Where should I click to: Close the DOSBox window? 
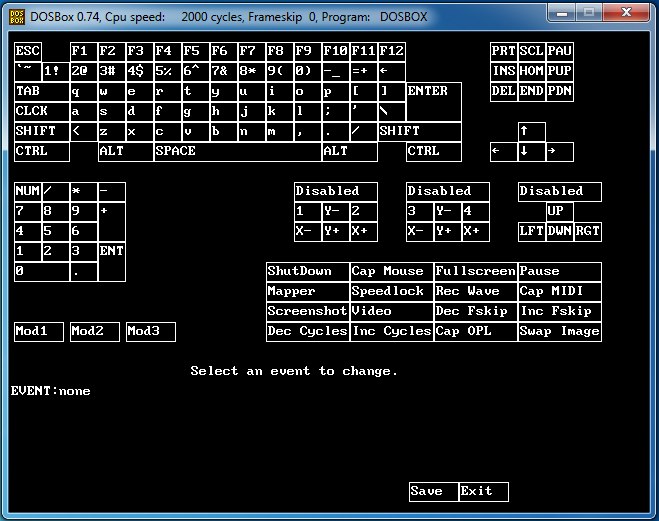[626, 12]
